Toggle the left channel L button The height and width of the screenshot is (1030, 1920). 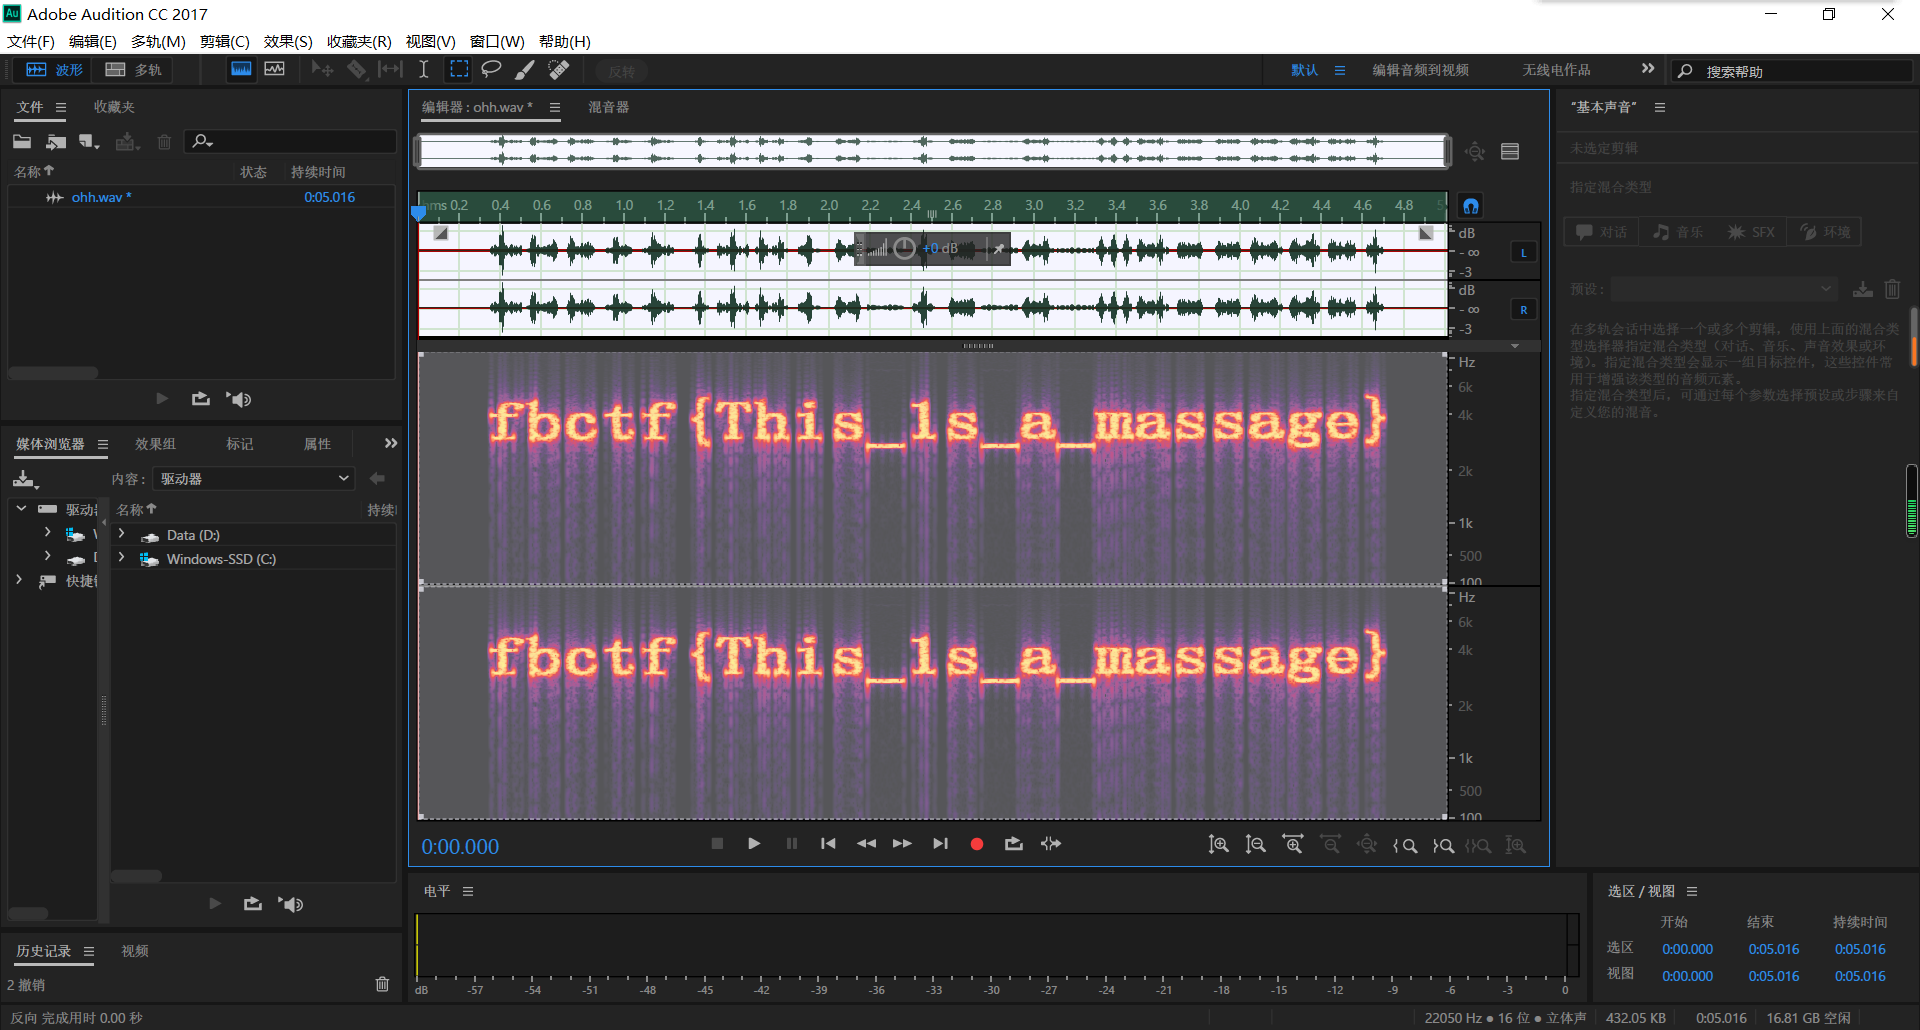1523,253
